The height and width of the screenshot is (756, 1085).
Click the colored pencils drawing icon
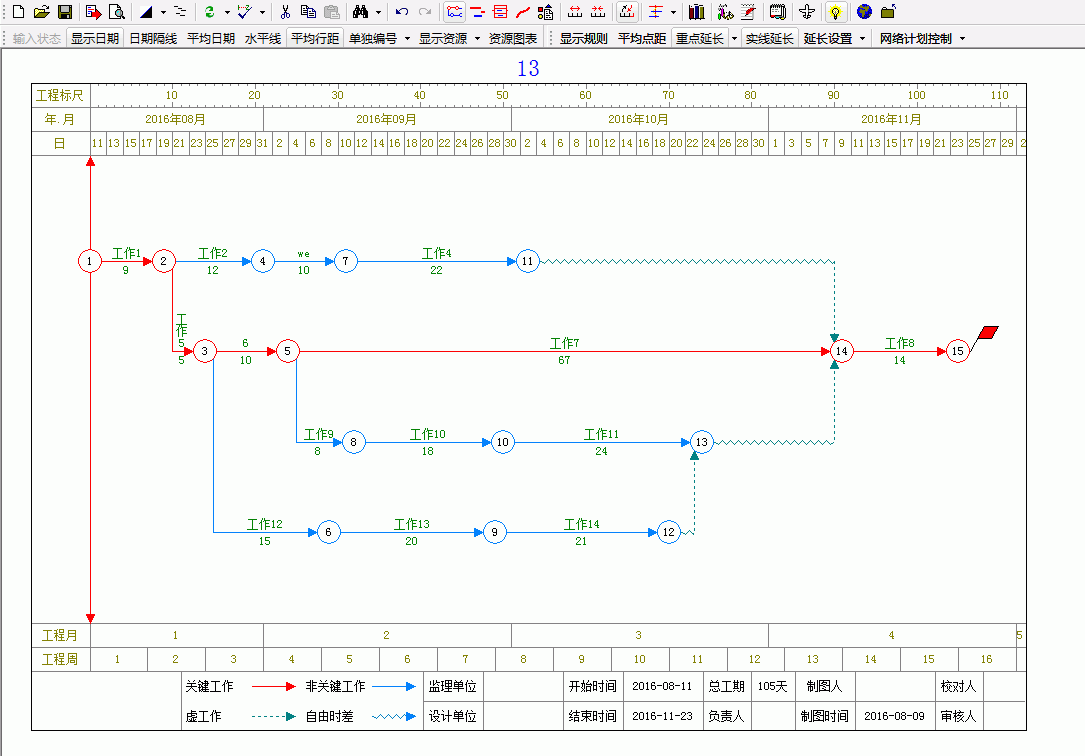(x=725, y=12)
